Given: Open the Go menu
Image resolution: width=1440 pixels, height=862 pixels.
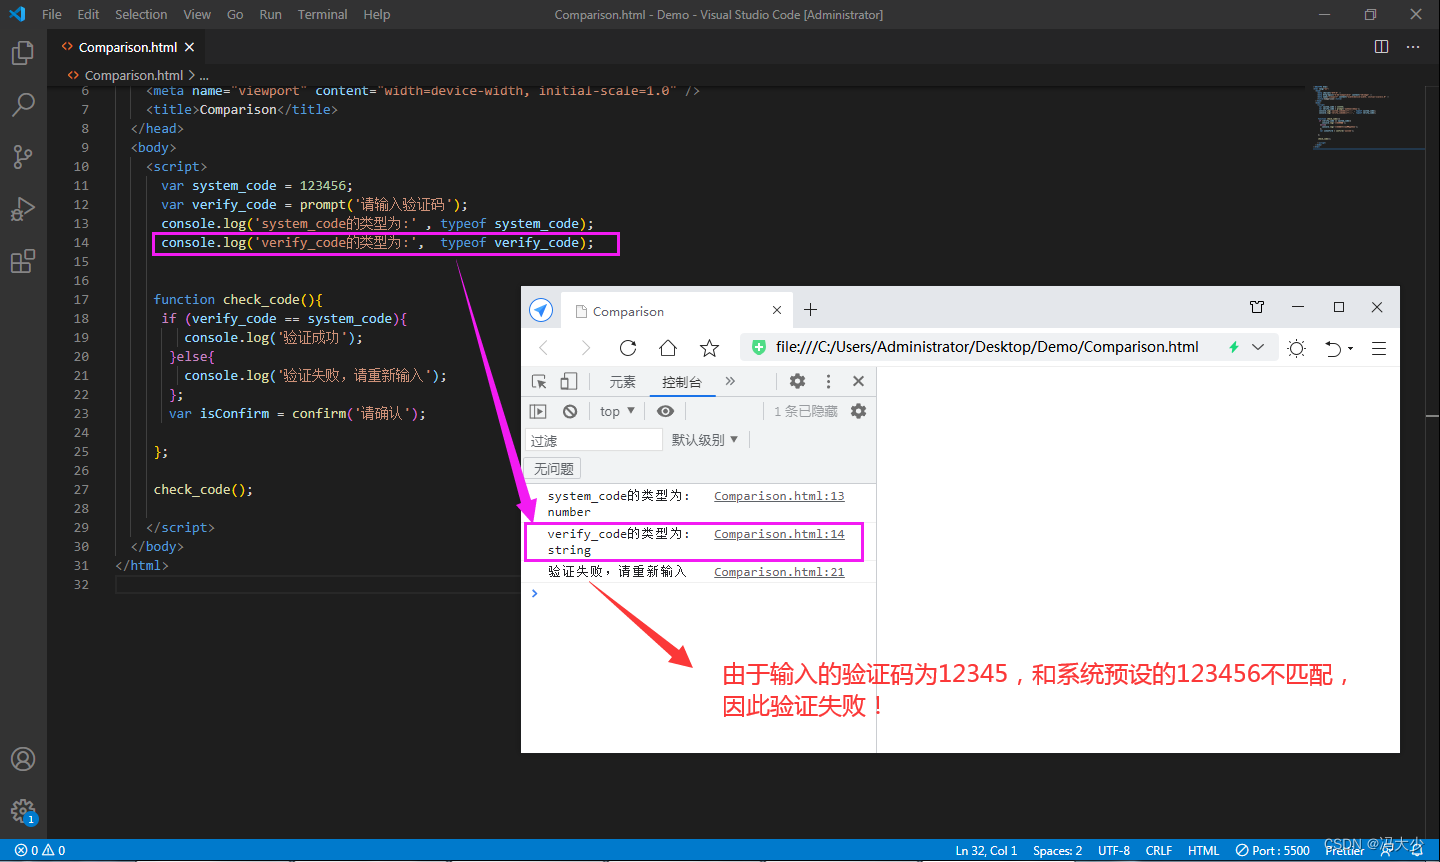Looking at the screenshot, I should pos(235,14).
